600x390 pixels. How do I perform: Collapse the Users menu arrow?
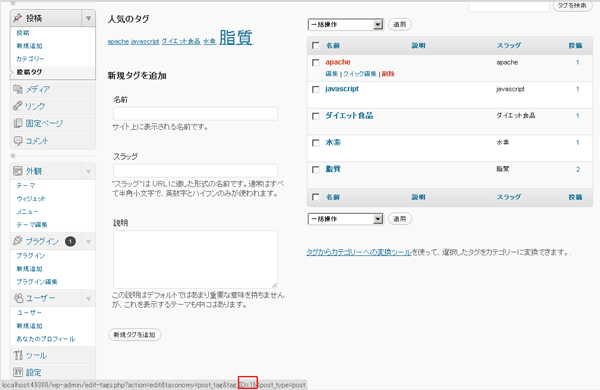coord(88,298)
